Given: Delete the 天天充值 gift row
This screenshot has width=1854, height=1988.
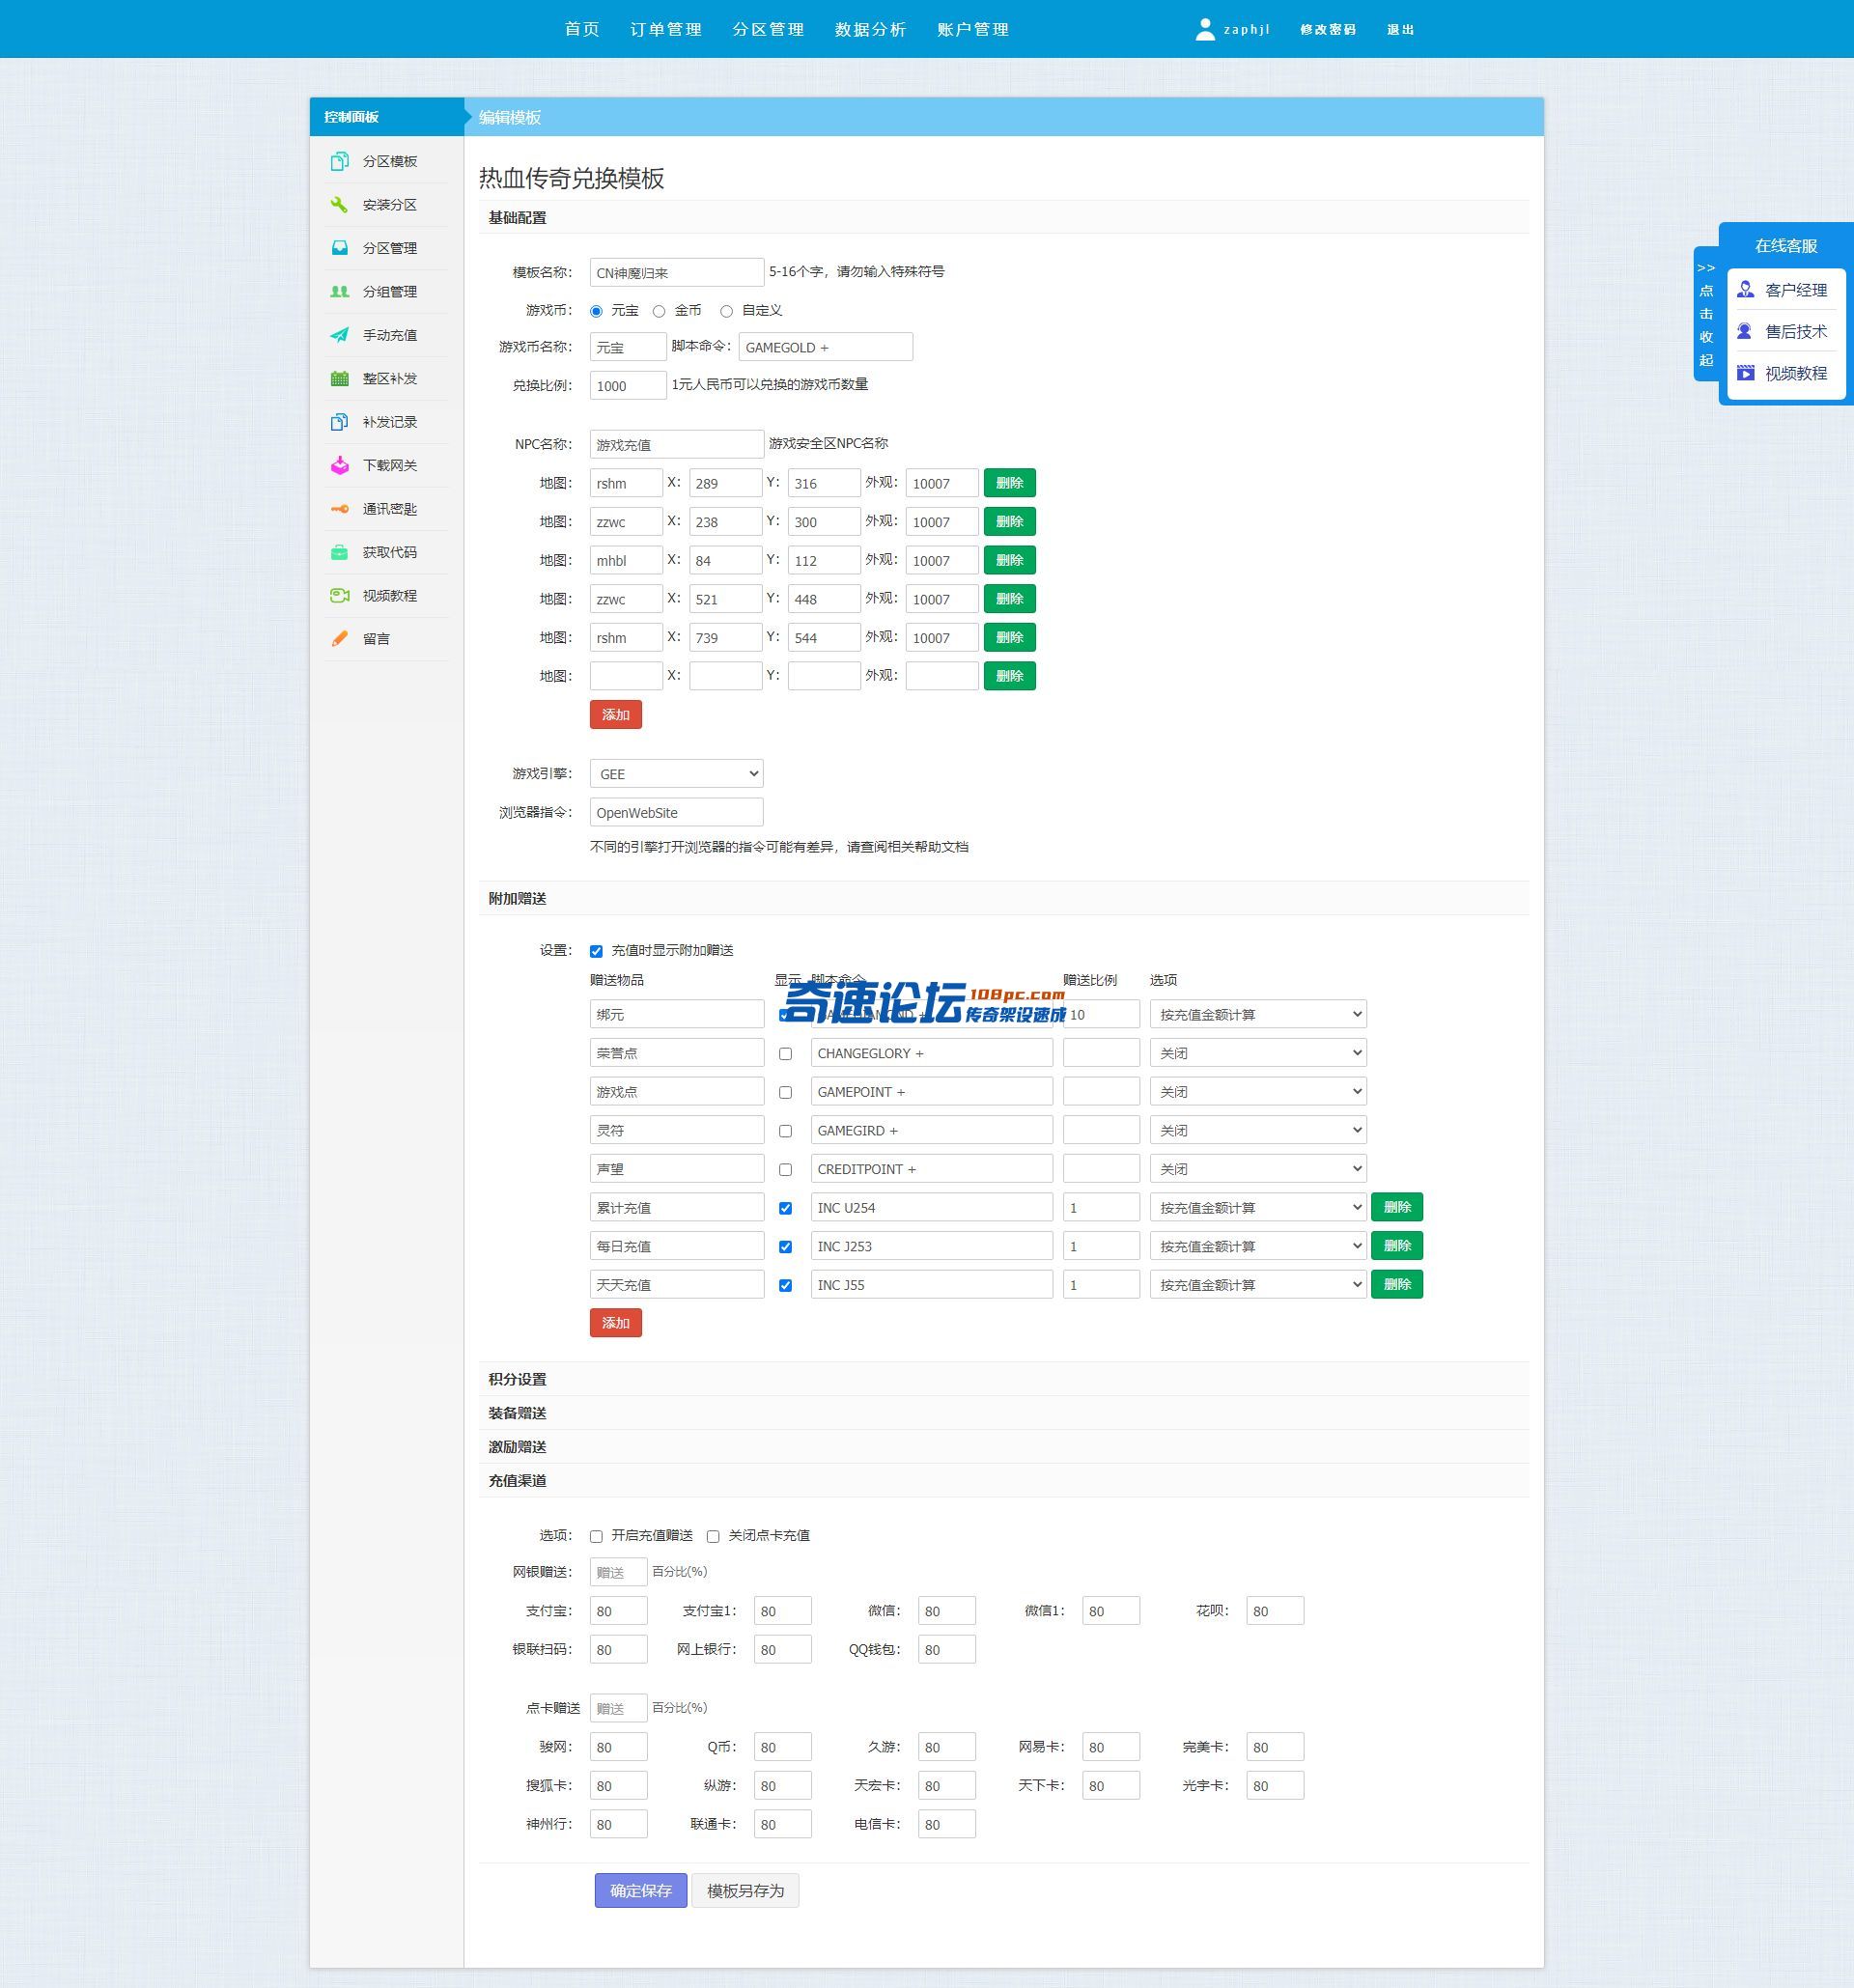Looking at the screenshot, I should pyautogui.click(x=1397, y=1284).
